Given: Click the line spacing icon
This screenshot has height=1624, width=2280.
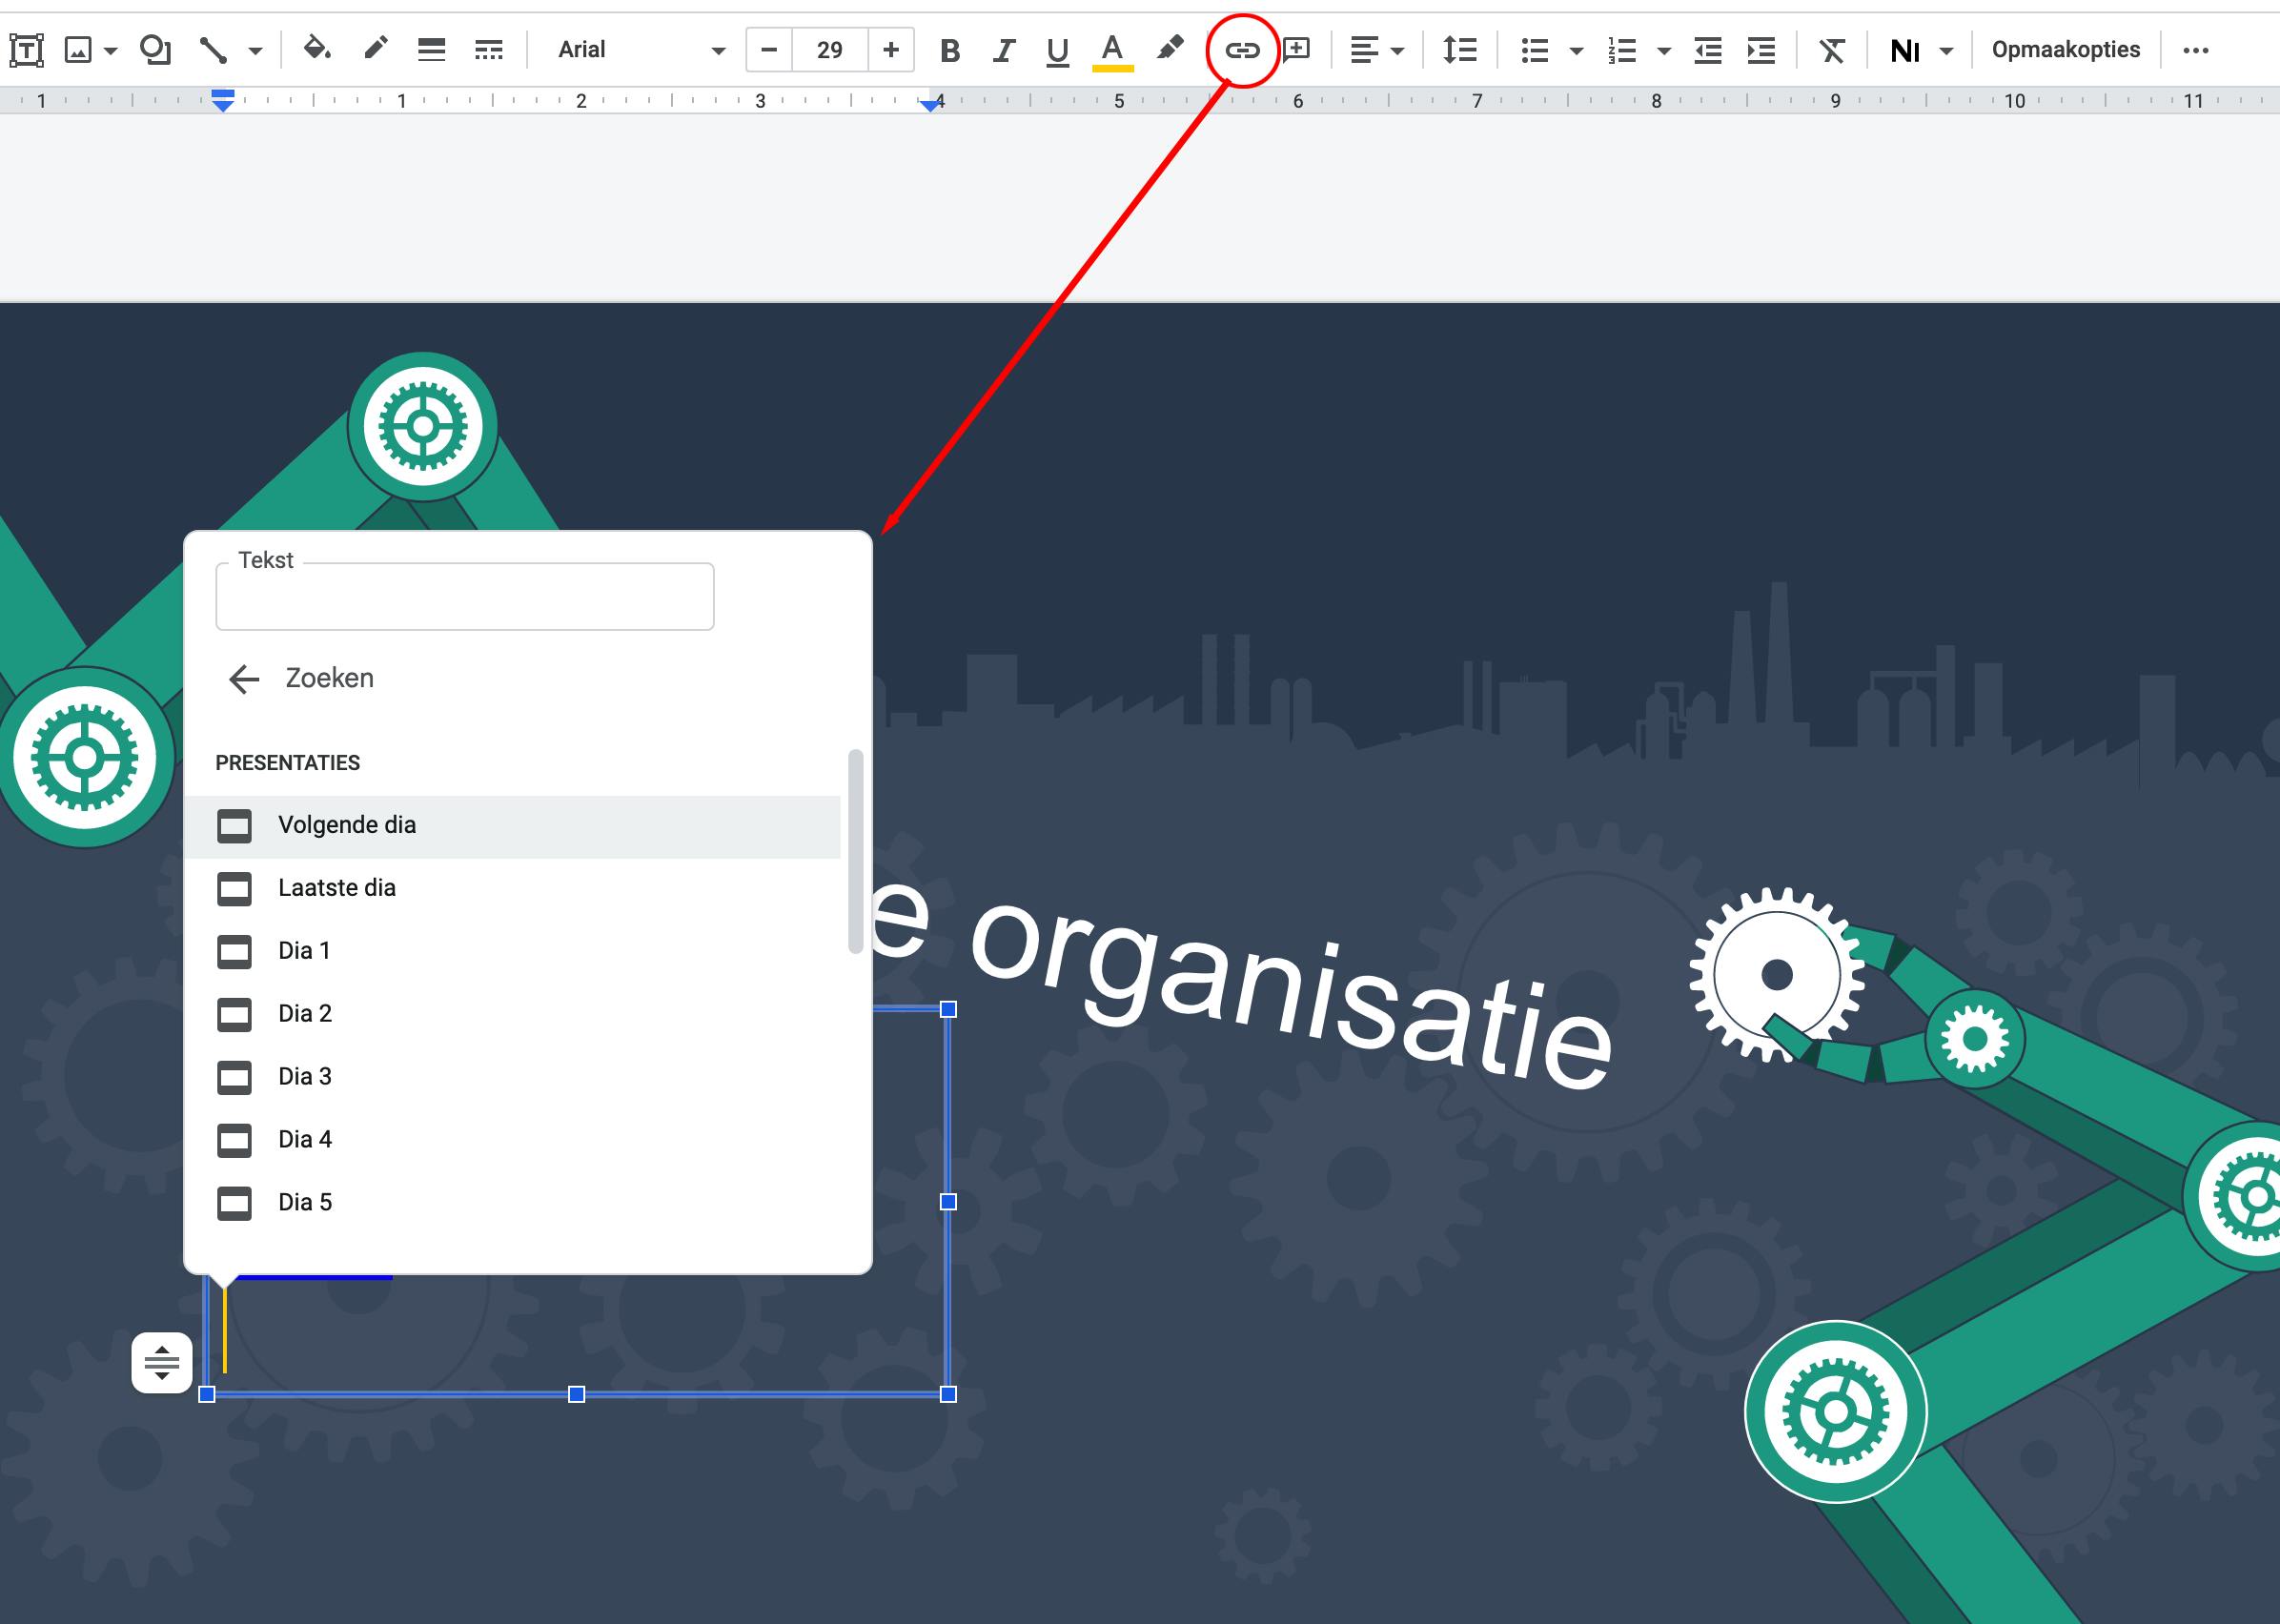Looking at the screenshot, I should point(1460,50).
